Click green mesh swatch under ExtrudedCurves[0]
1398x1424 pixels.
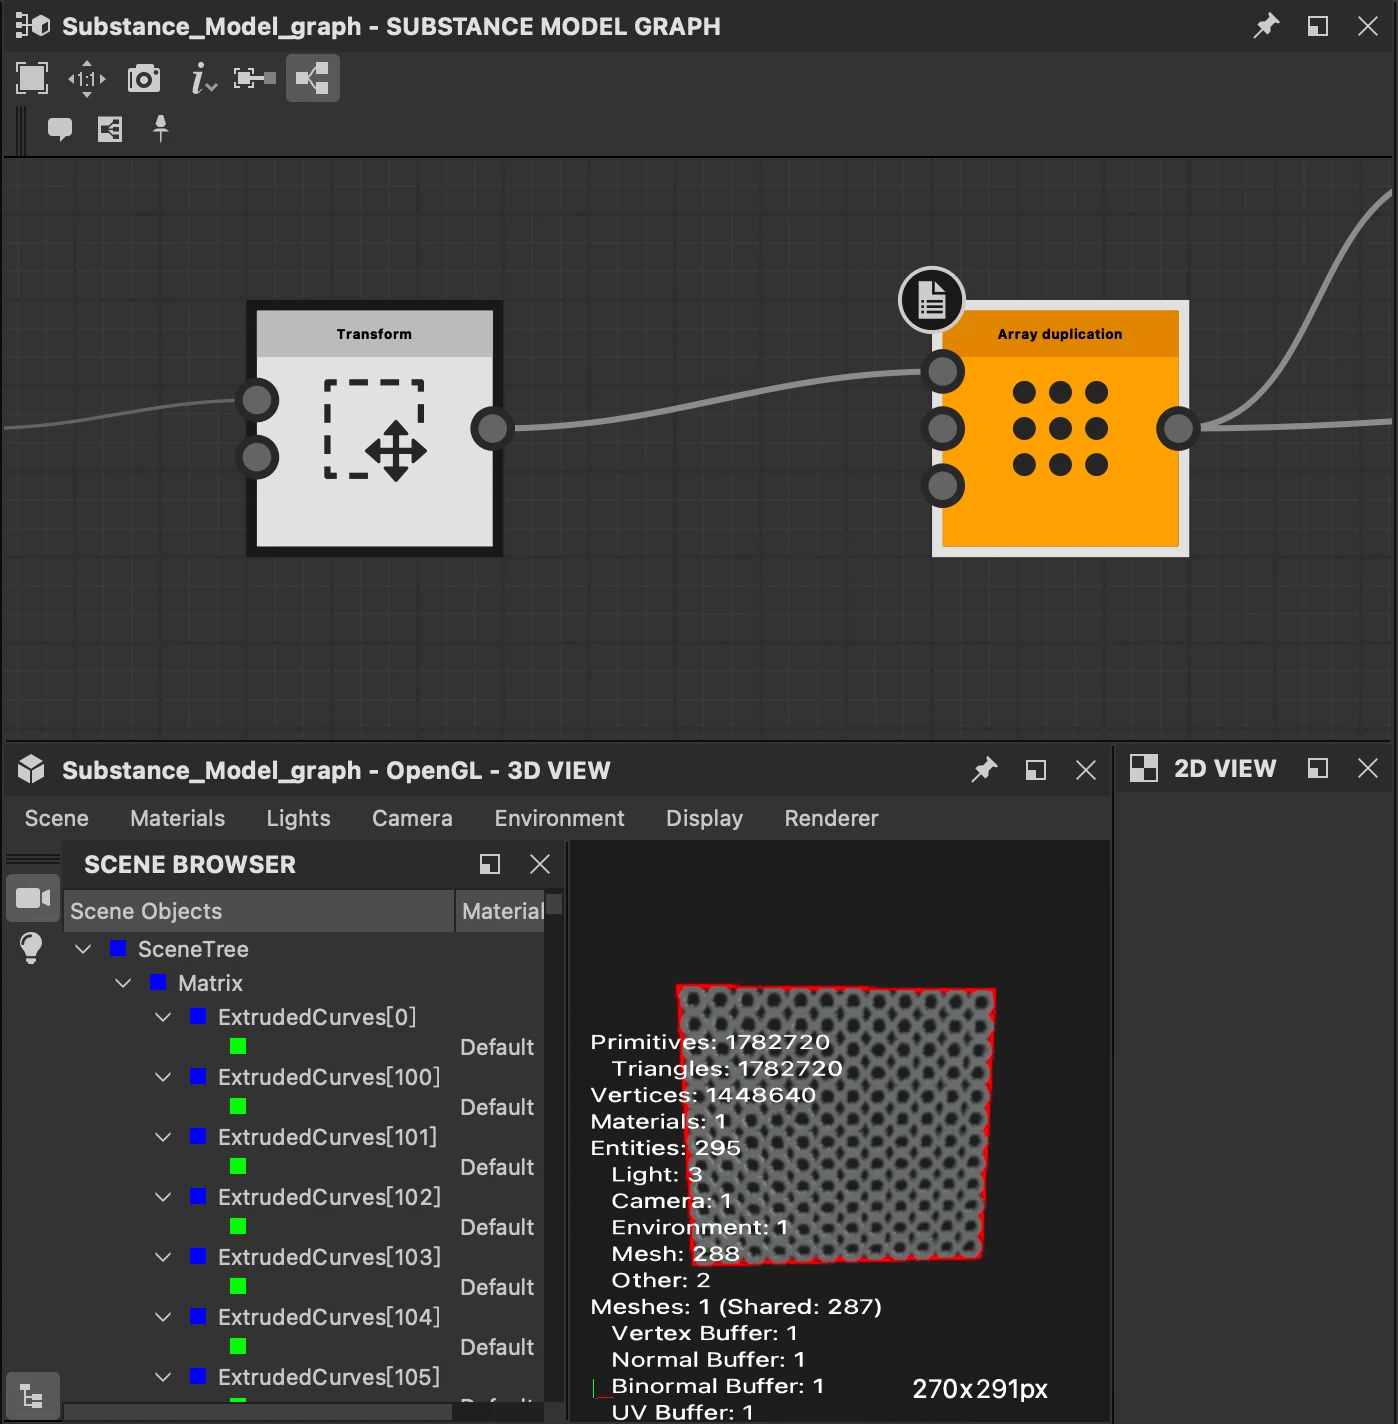[238, 1046]
